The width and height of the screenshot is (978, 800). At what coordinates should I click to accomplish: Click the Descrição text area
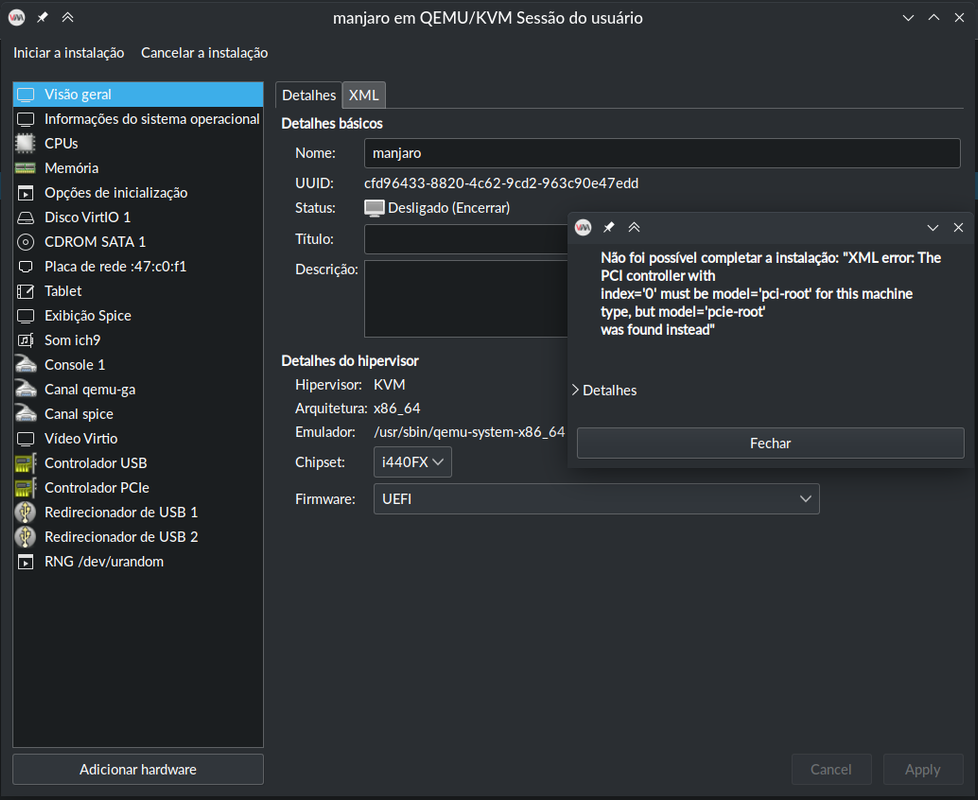pos(466,299)
